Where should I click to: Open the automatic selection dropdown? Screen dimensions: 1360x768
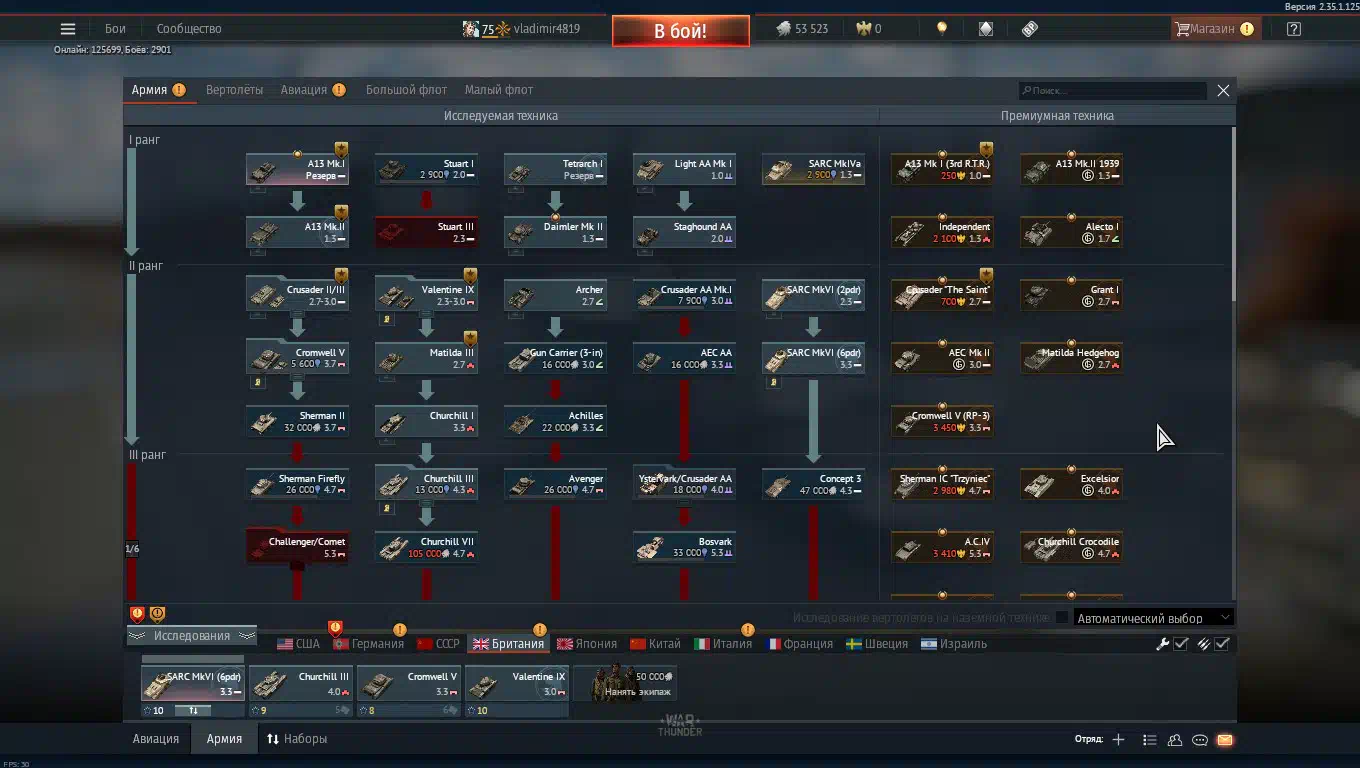pos(1152,618)
